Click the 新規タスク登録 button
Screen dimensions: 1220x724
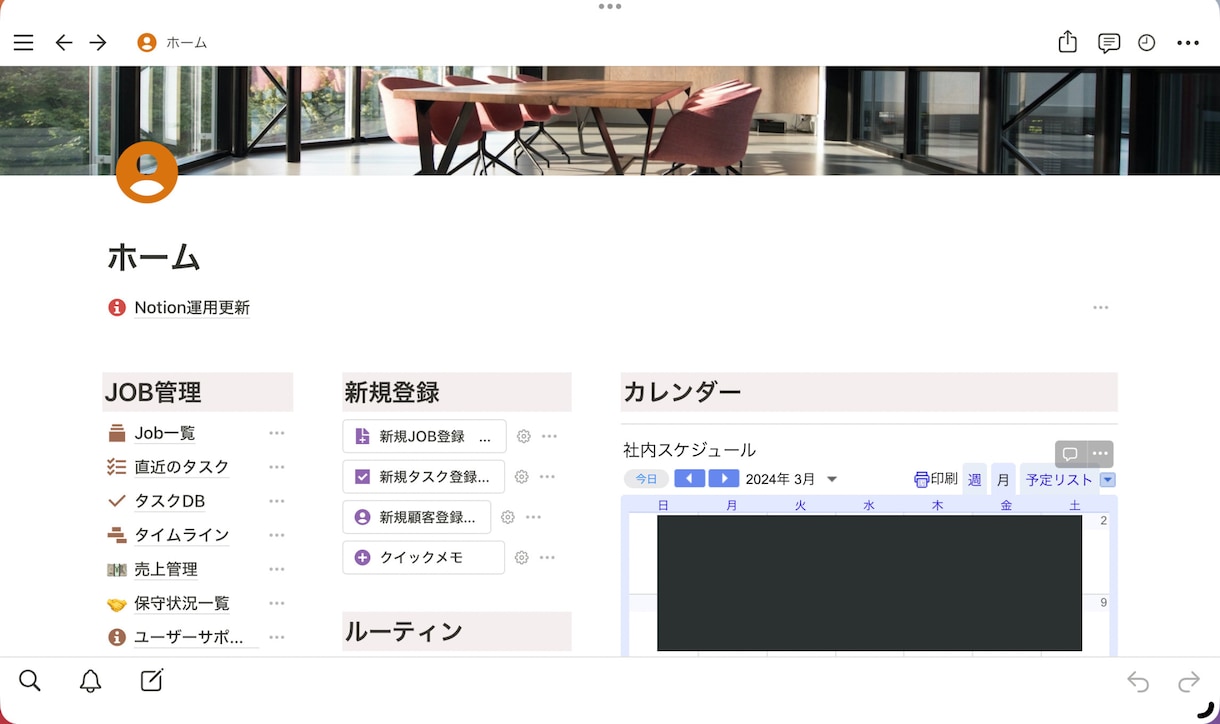click(423, 477)
